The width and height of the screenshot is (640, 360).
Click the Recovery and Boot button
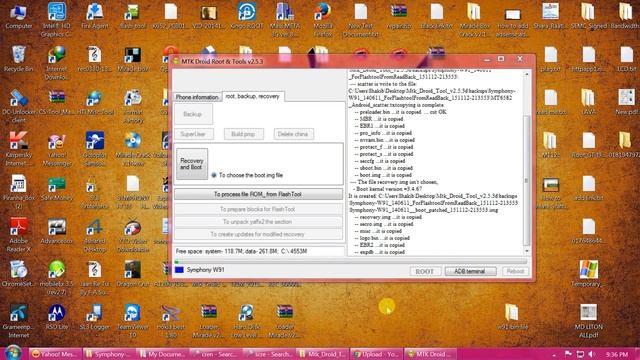click(x=191, y=164)
